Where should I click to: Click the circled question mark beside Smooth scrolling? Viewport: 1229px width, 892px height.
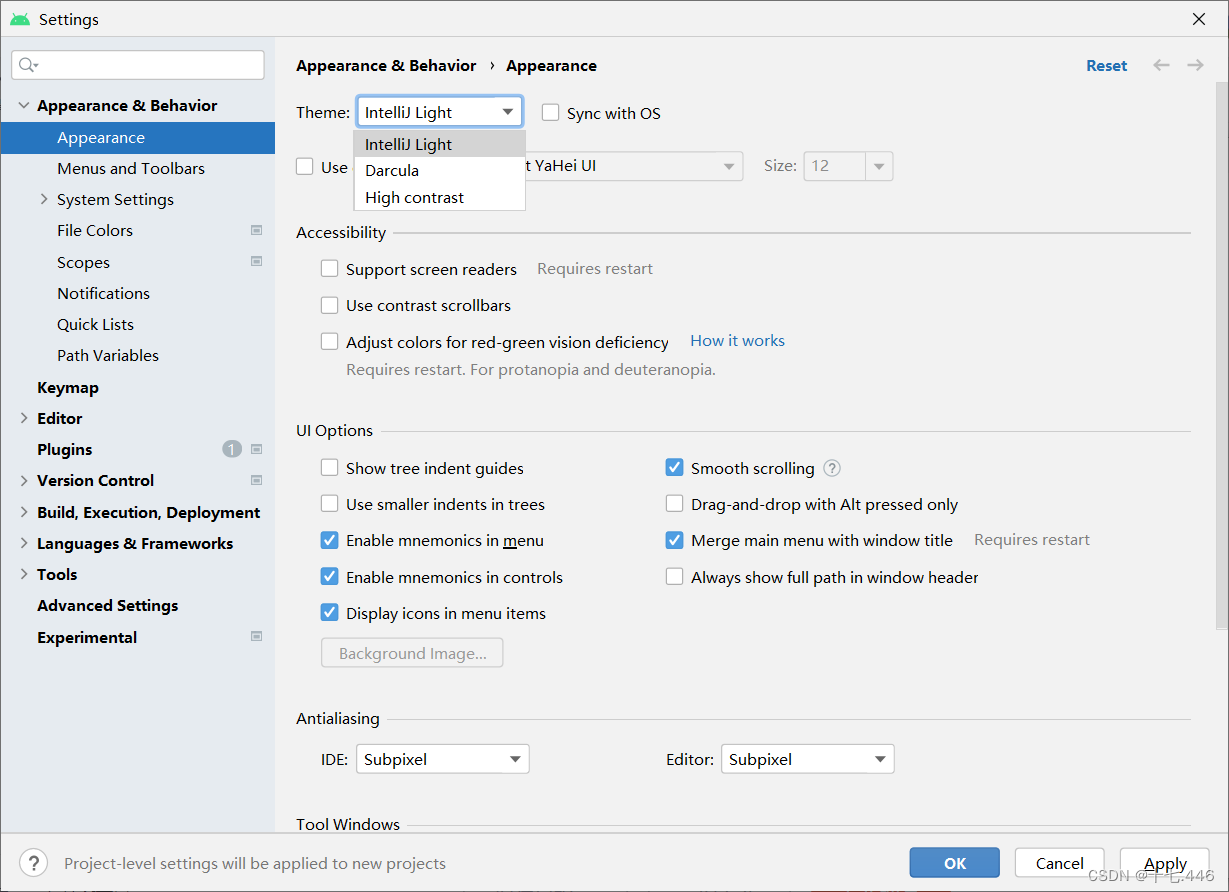pyautogui.click(x=832, y=468)
